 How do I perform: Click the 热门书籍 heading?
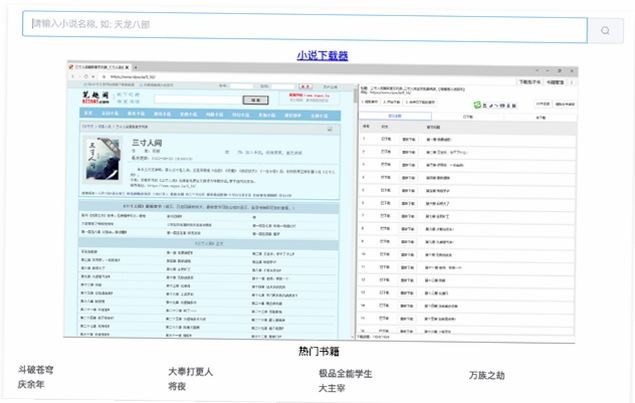tap(319, 351)
